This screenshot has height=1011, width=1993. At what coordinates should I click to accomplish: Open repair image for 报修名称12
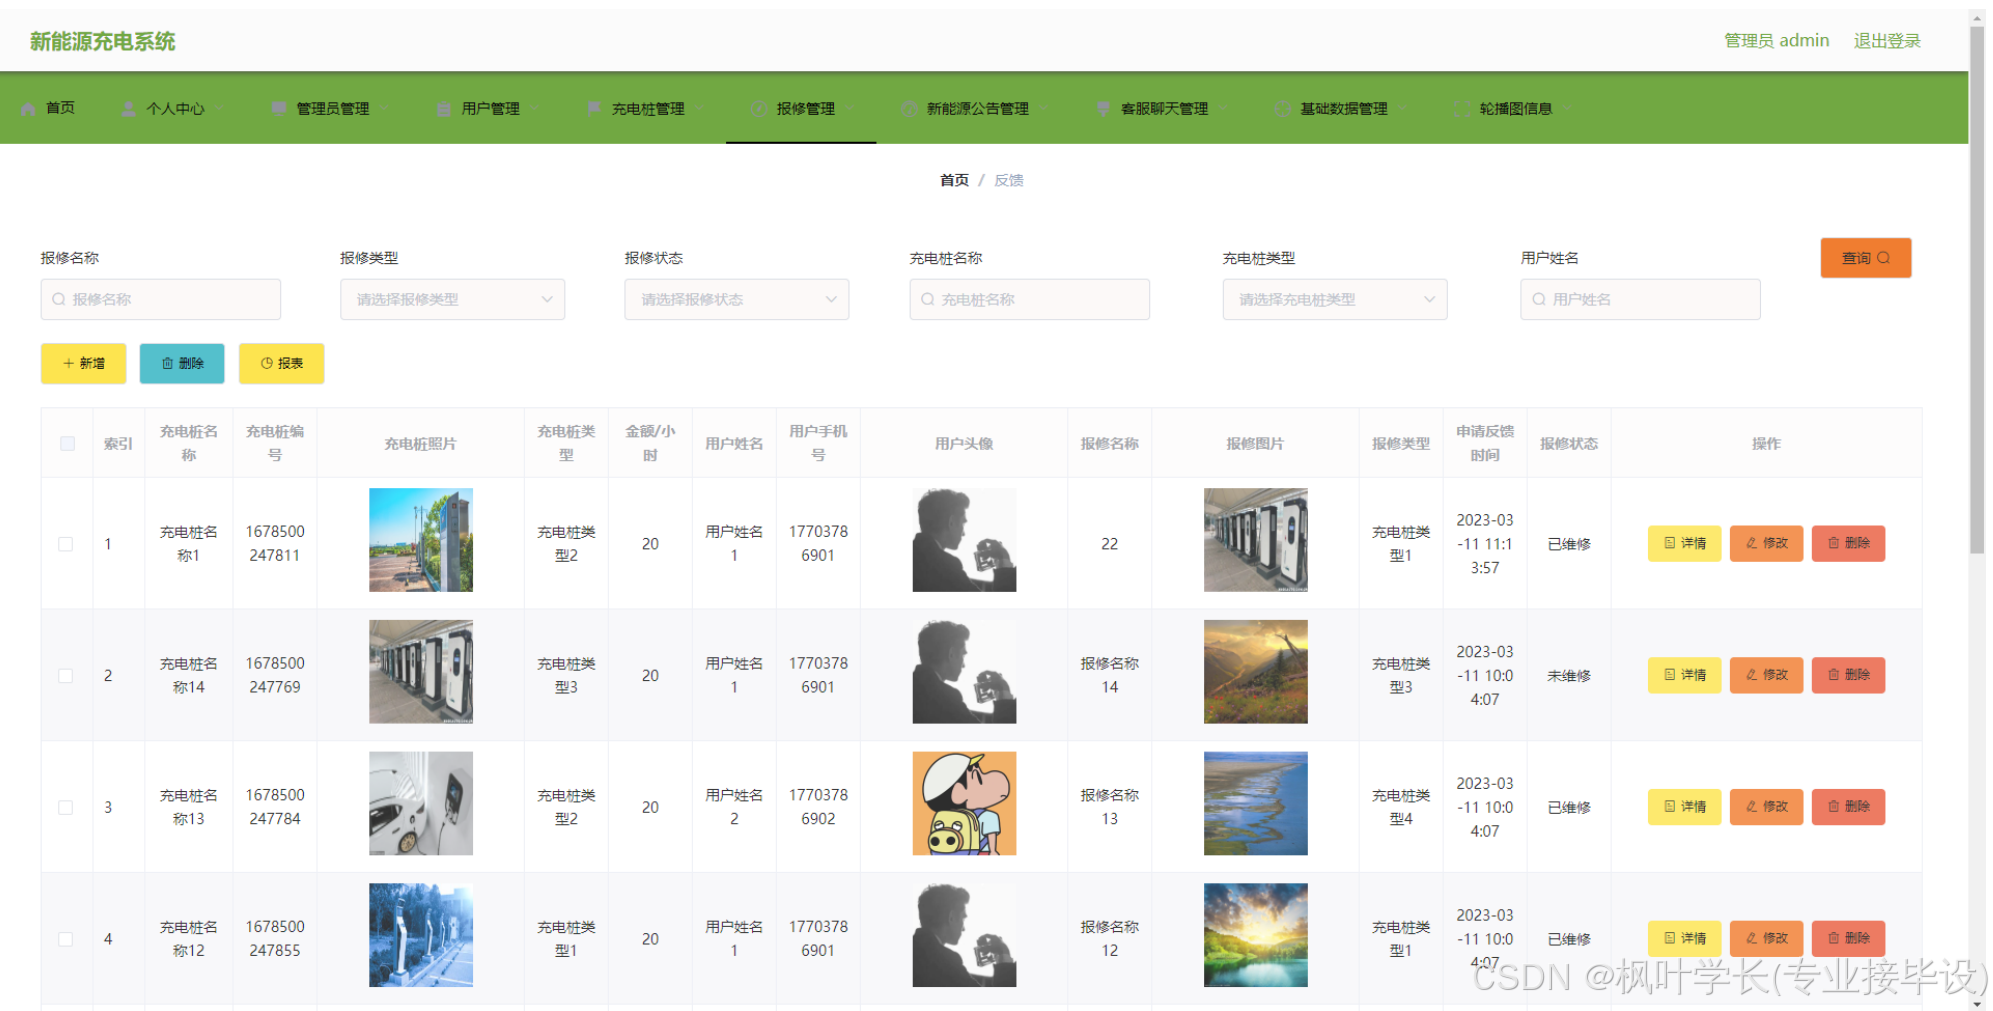tap(1255, 936)
